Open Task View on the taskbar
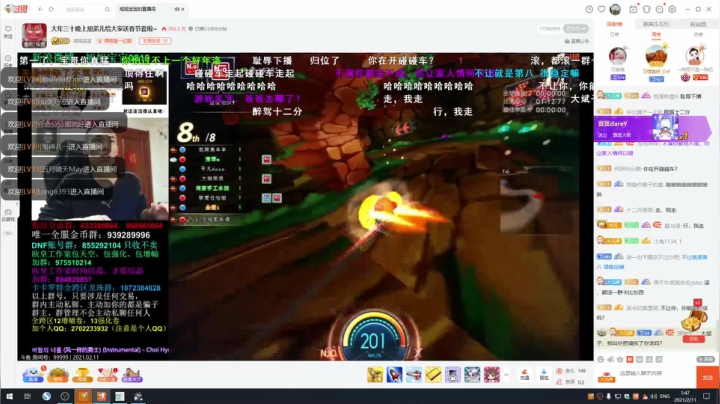This screenshot has width=720, height=404. 28,396
